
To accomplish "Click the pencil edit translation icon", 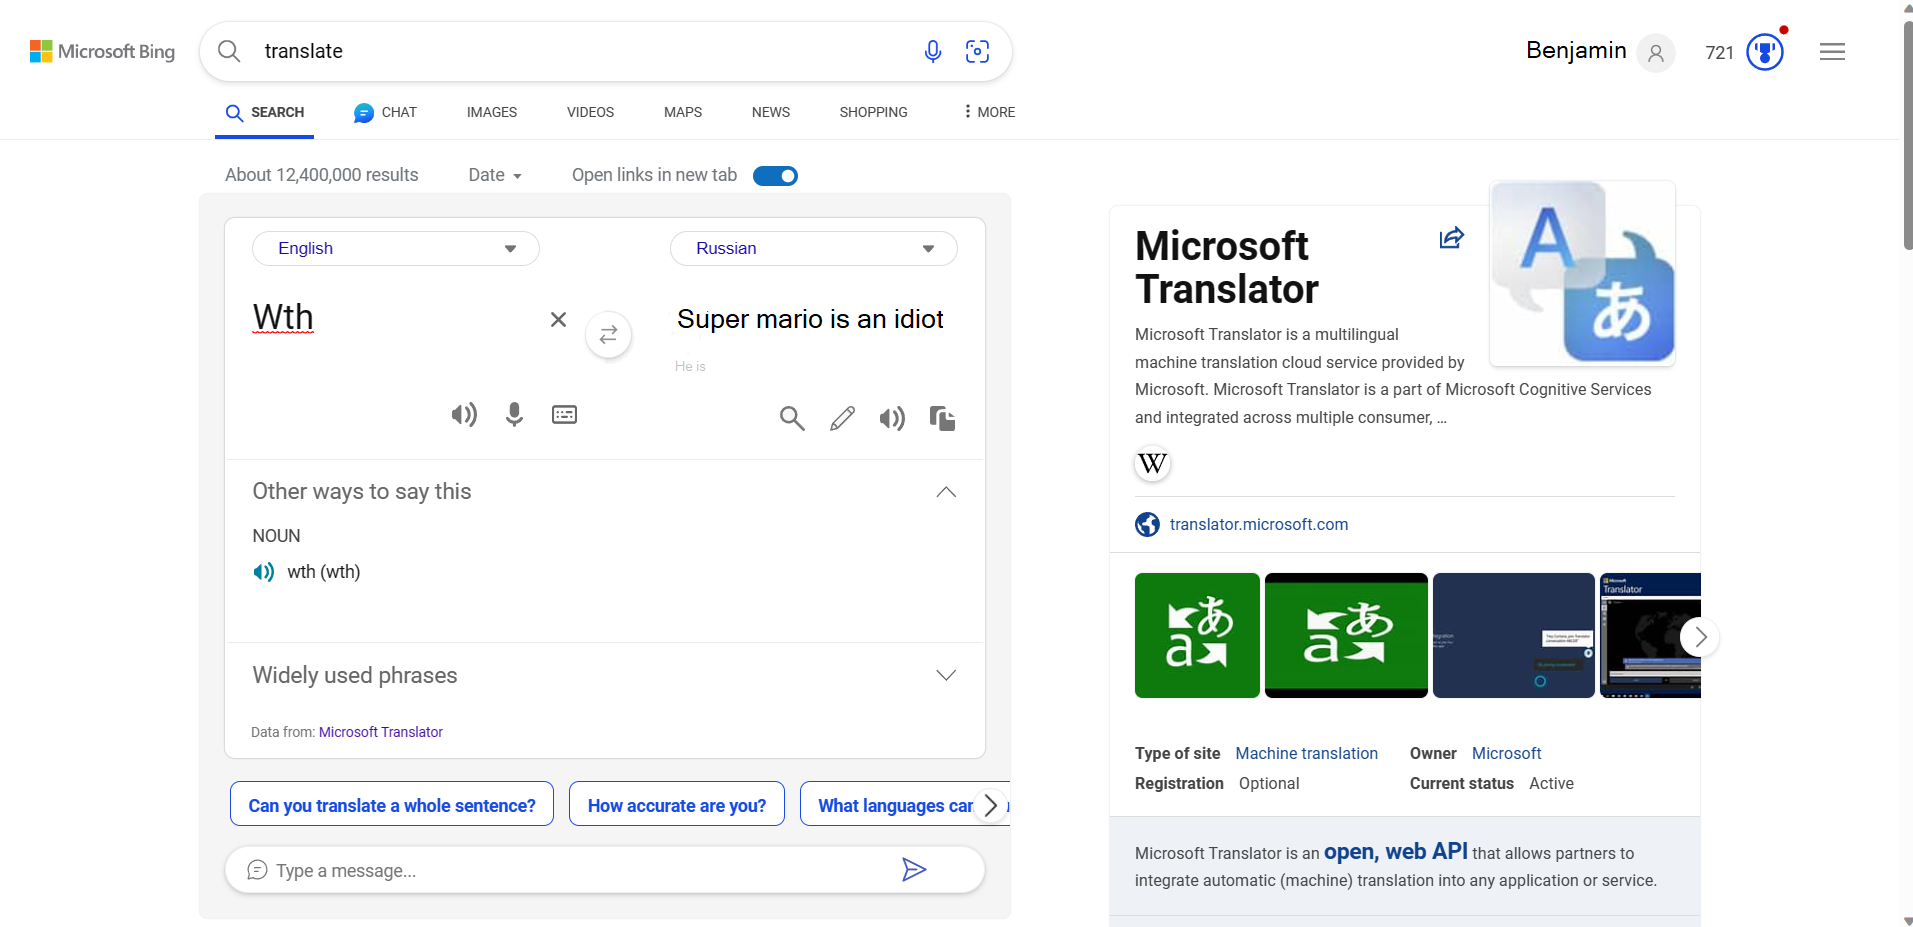I will [842, 418].
